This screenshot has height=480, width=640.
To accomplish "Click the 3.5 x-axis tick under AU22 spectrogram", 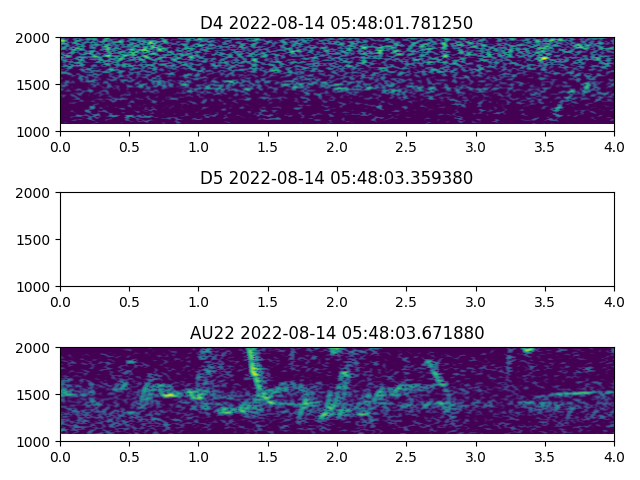I will (545, 456).
